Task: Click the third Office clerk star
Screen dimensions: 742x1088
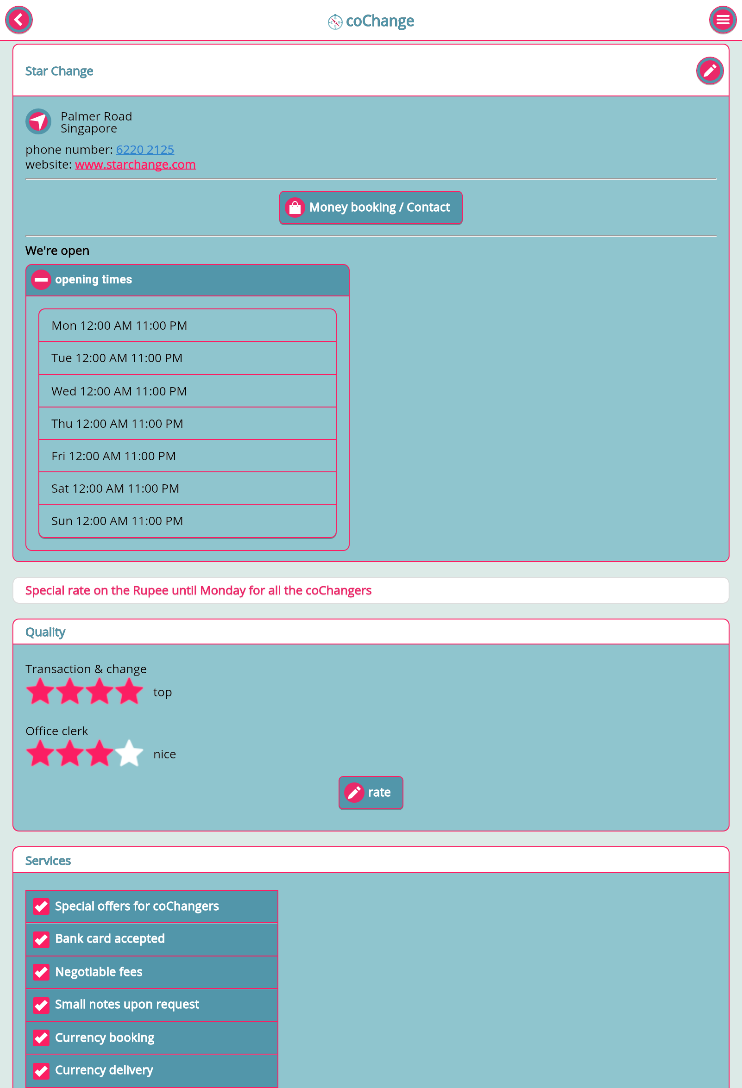Action: click(100, 754)
